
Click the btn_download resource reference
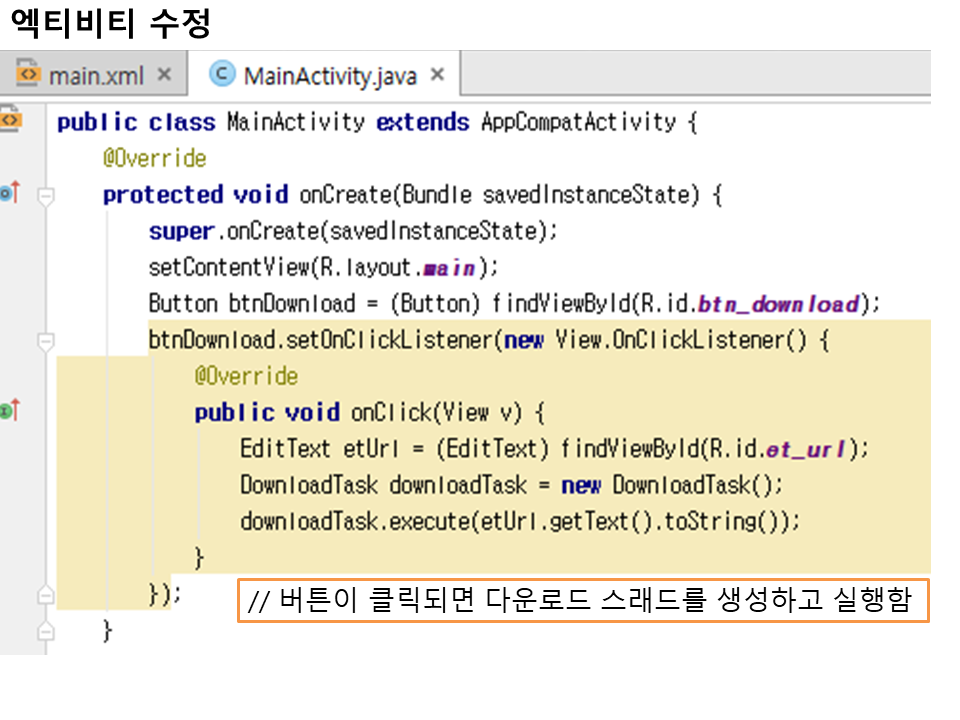pyautogui.click(x=778, y=304)
